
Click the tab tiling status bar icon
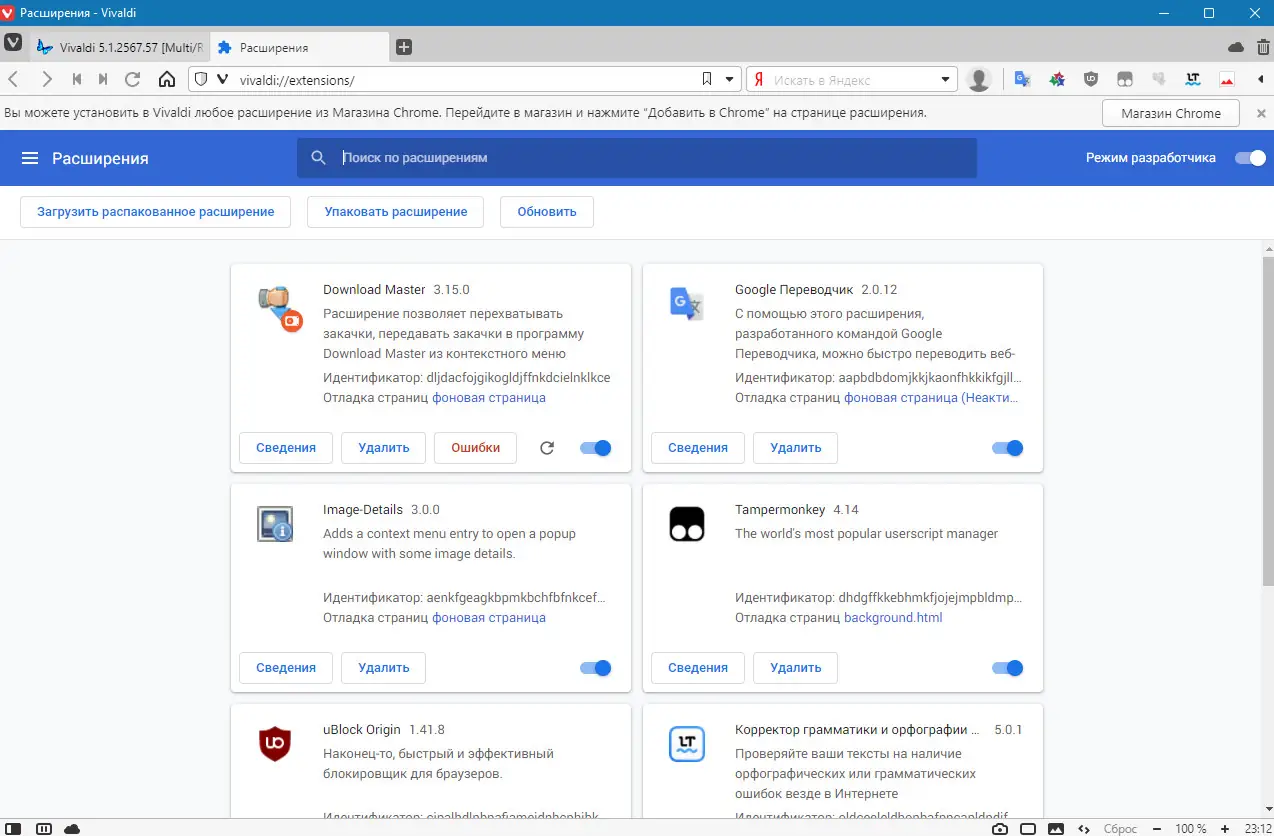[x=43, y=828]
